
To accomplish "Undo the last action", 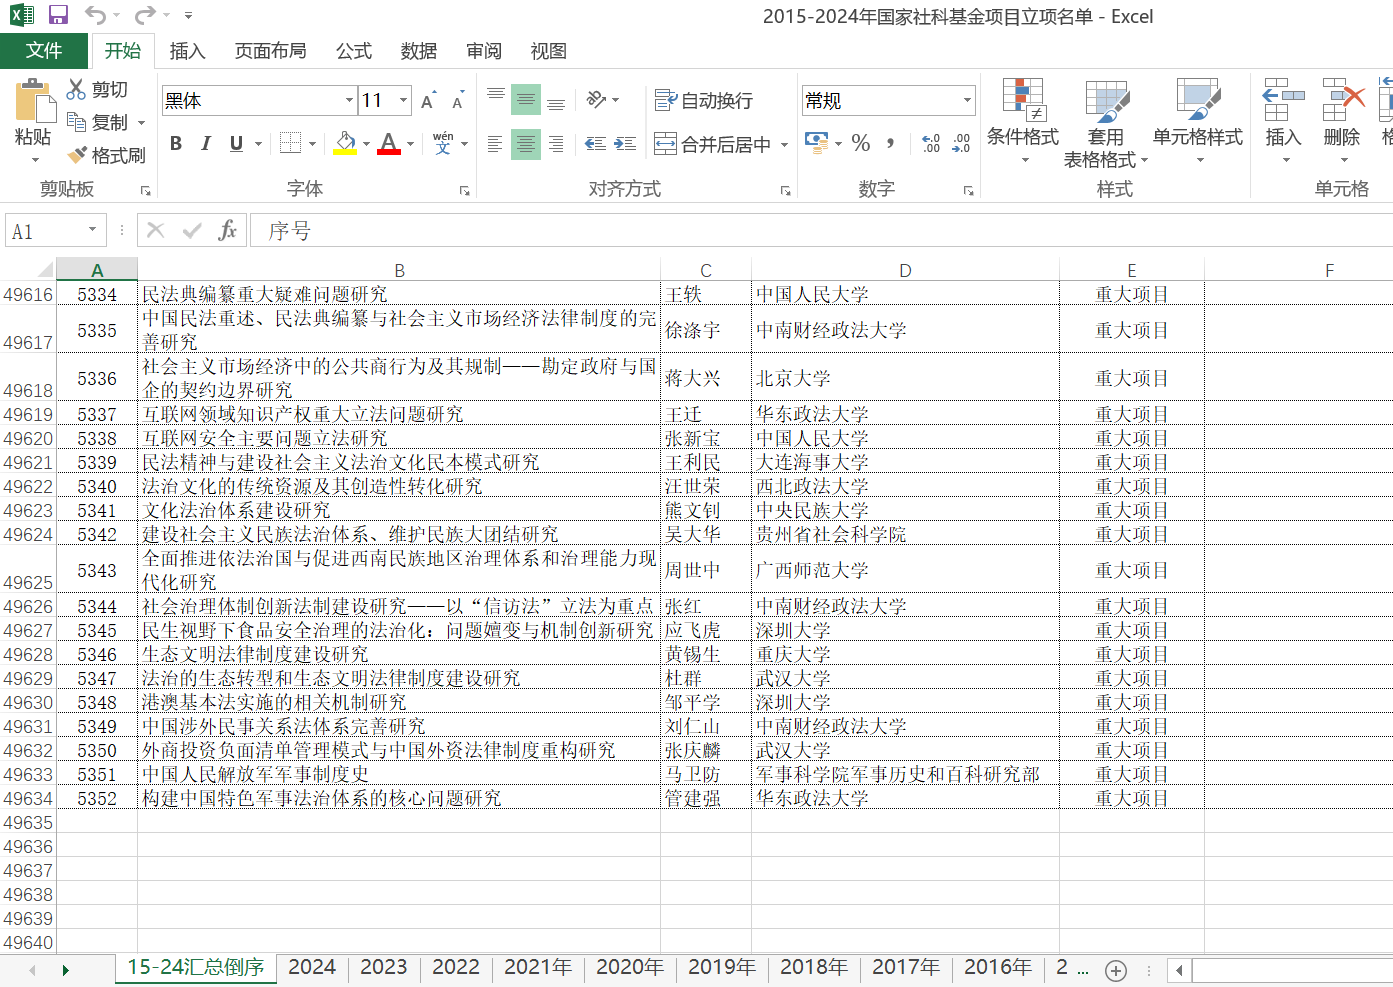I will coord(95,15).
